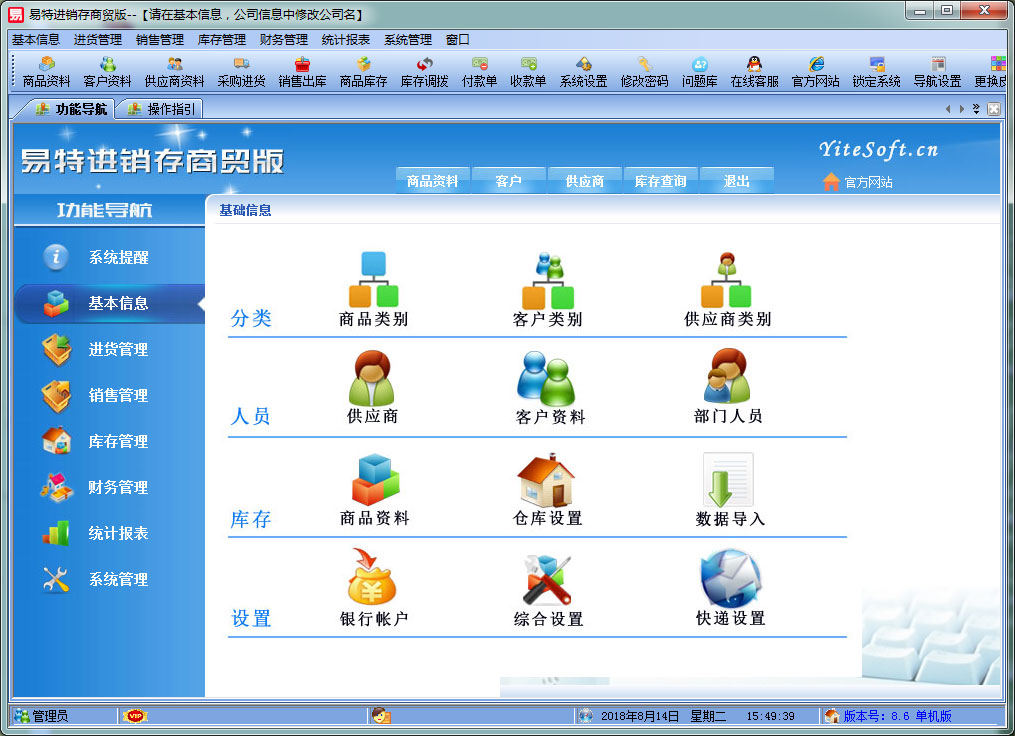This screenshot has width=1015, height=736.
Task: Click the 数据导入 icon
Action: [x=730, y=489]
